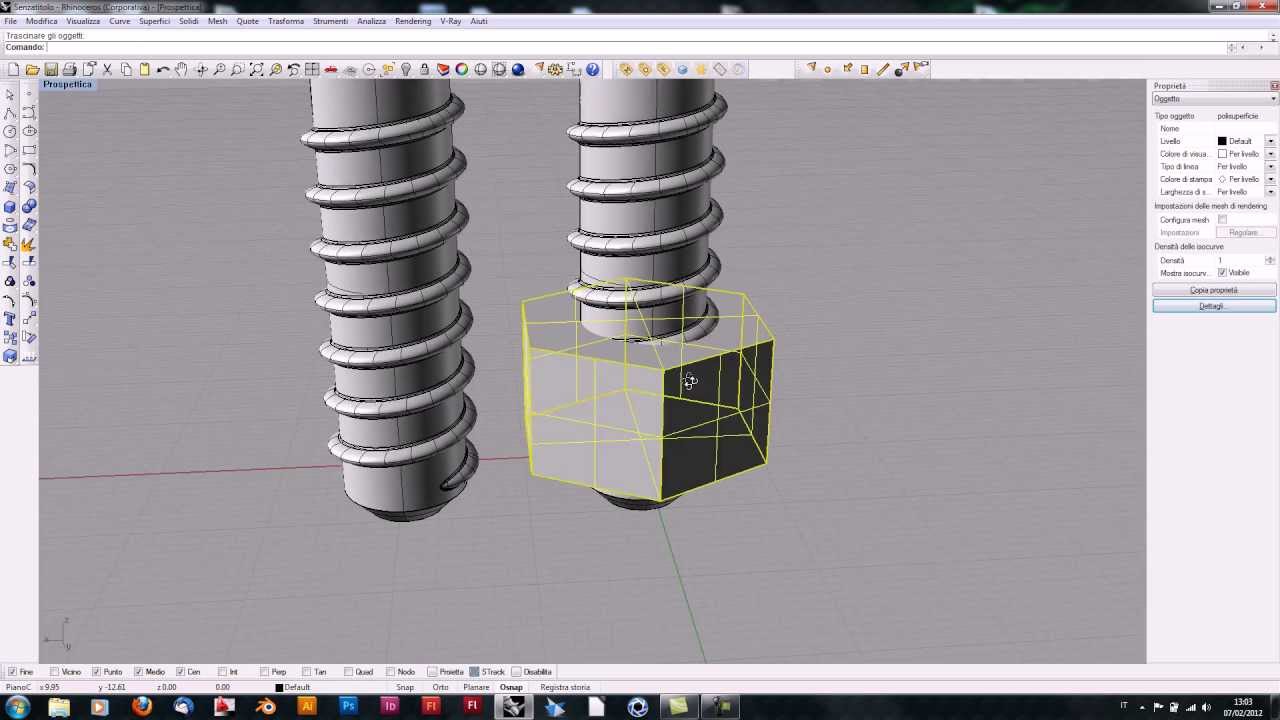Click the black Default layer swatch in status bar
1280x720 pixels.
[x=280, y=688]
